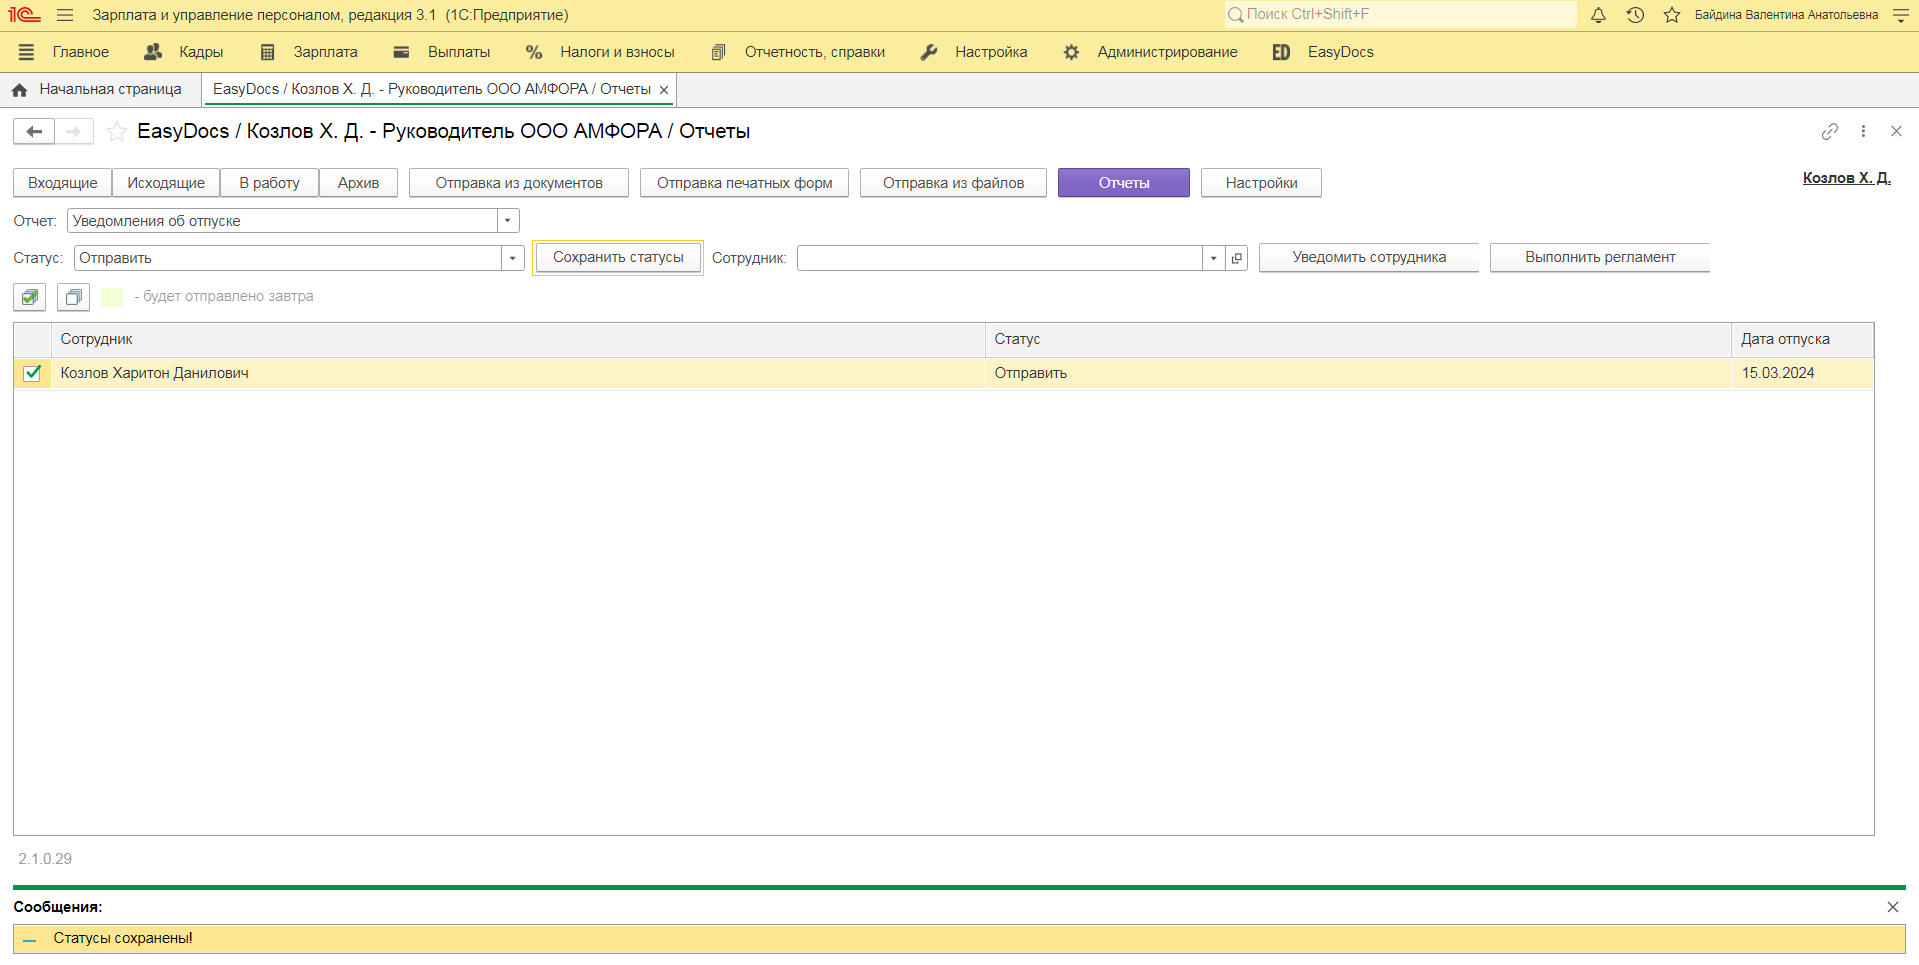Screen dimensions: 1919x965
Task: Open Отправка печатных форм
Action: click(x=745, y=183)
